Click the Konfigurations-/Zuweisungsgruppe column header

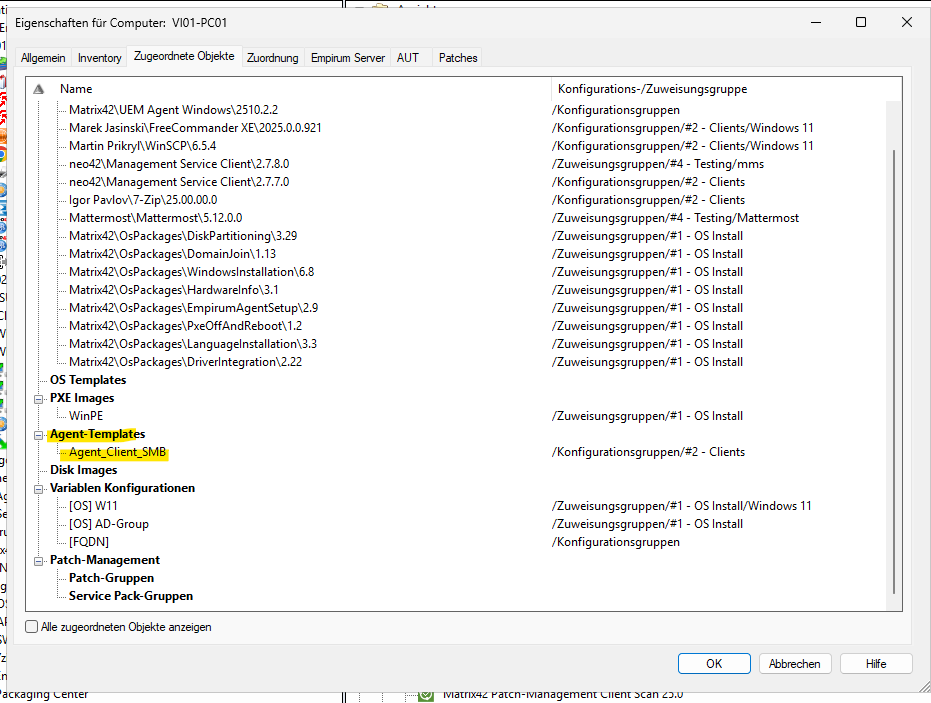652,89
